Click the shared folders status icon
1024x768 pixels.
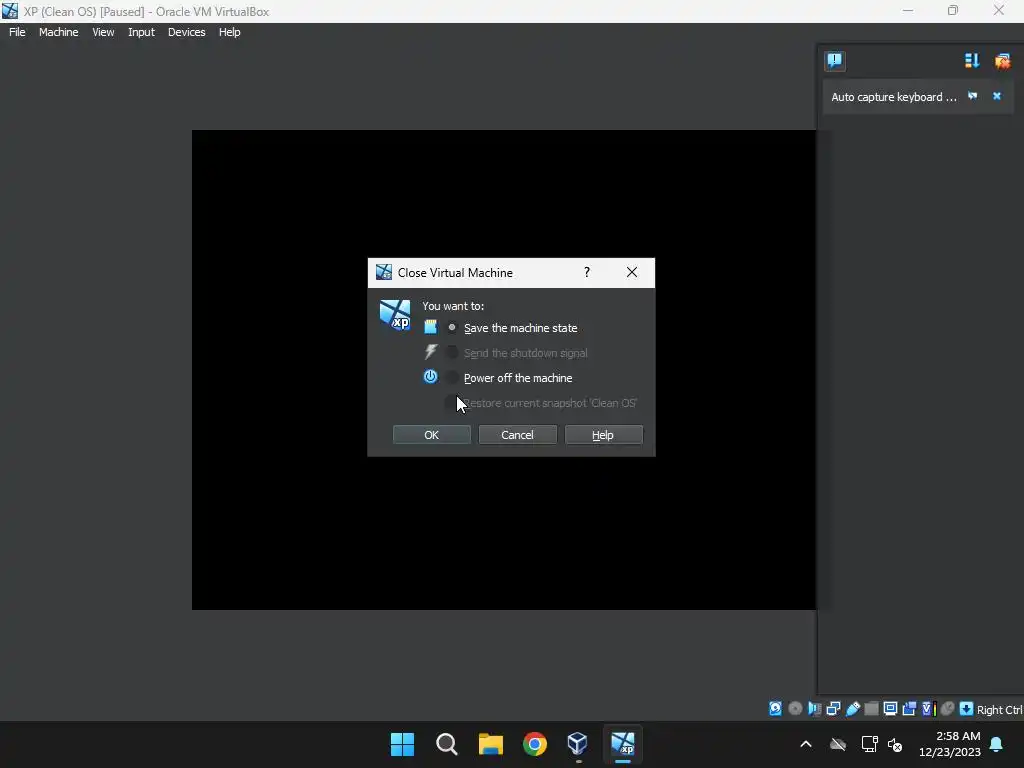[871, 709]
